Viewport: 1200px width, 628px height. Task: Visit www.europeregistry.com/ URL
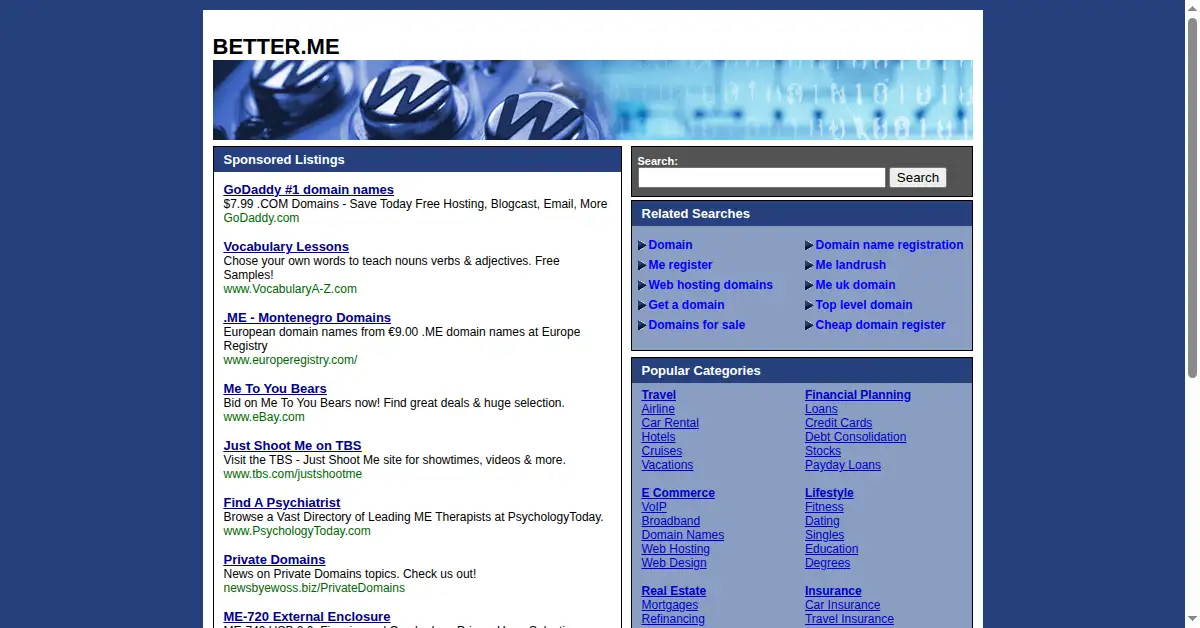[290, 360]
